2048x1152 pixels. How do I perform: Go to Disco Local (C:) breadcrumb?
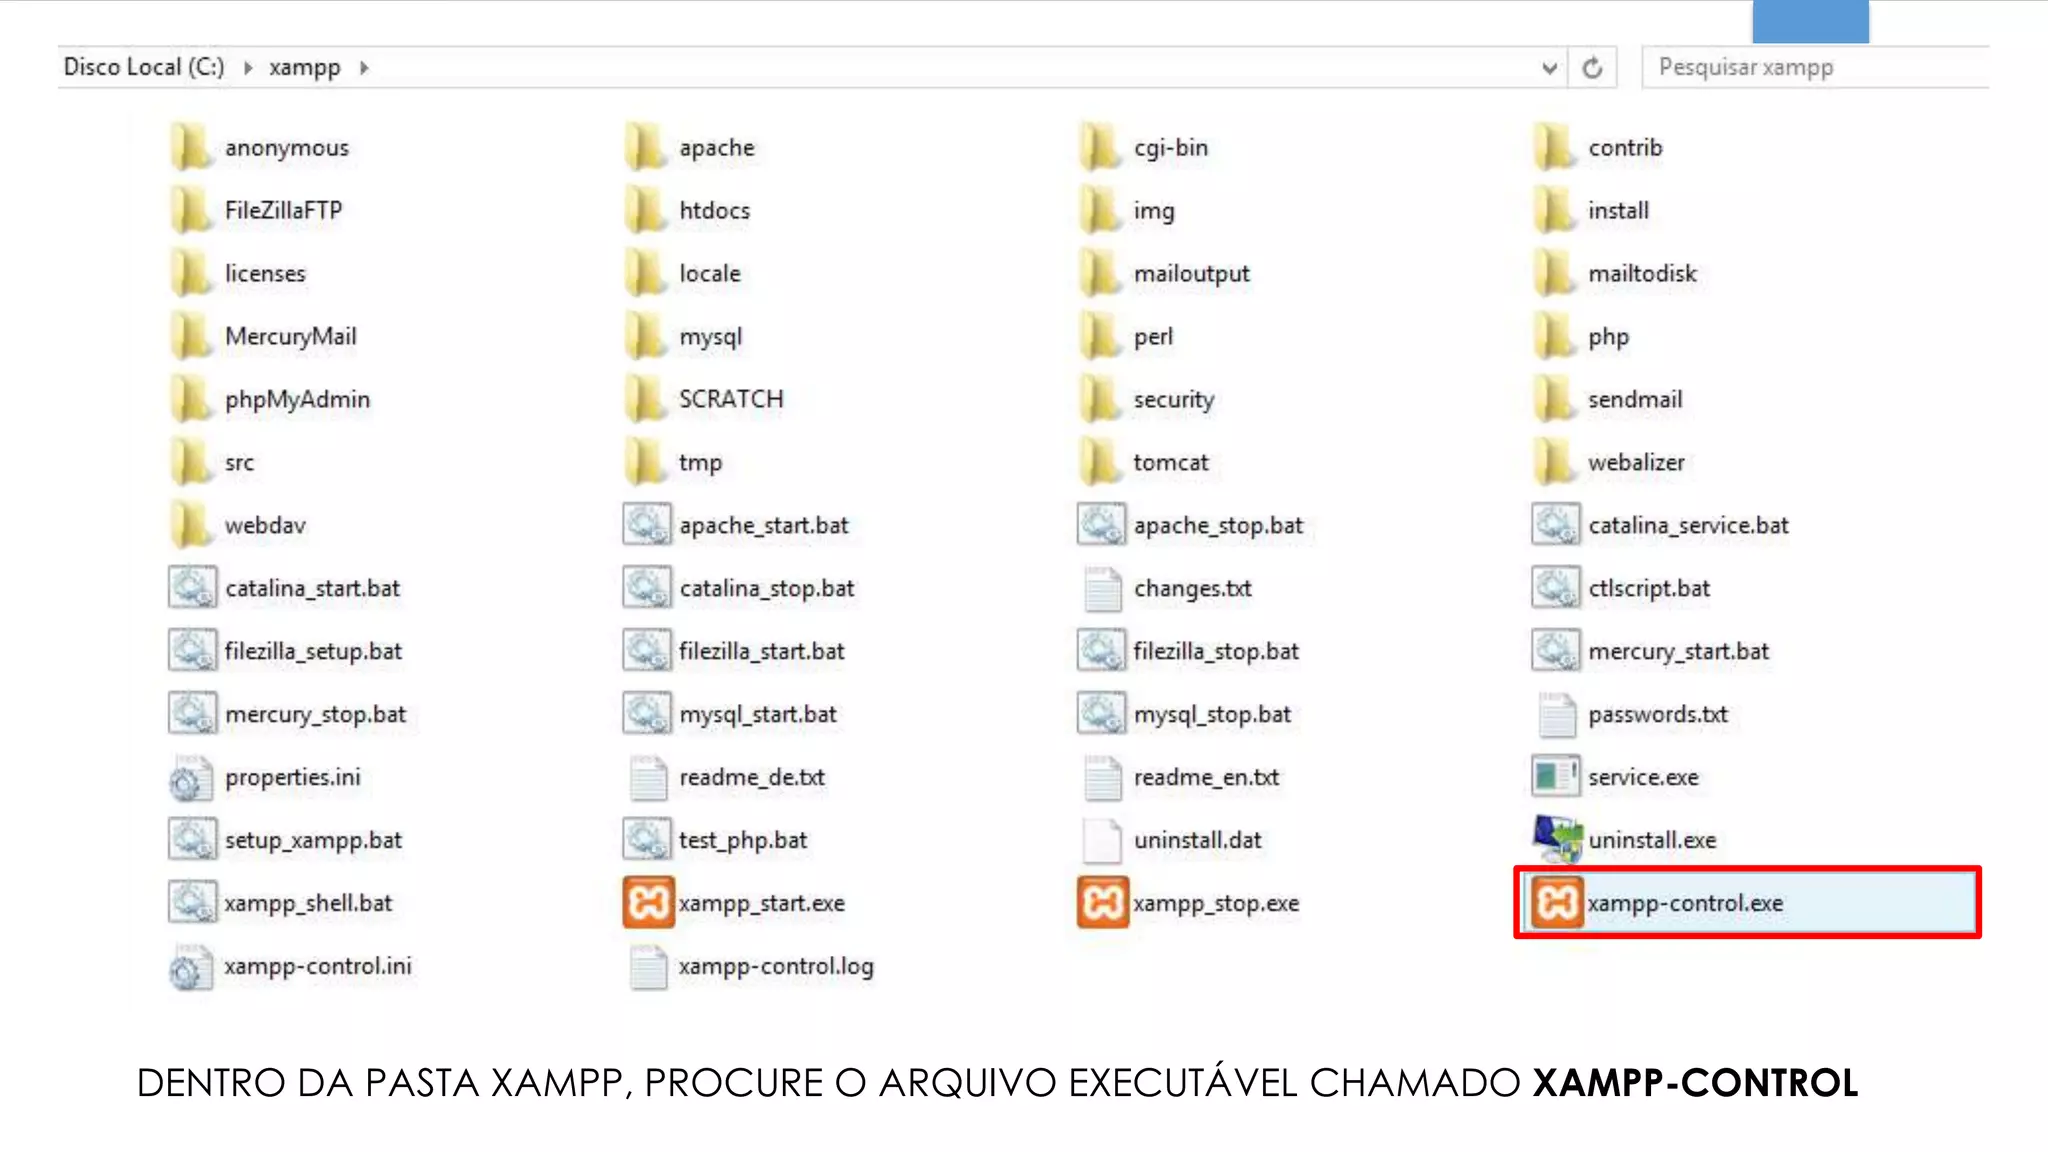144,67
